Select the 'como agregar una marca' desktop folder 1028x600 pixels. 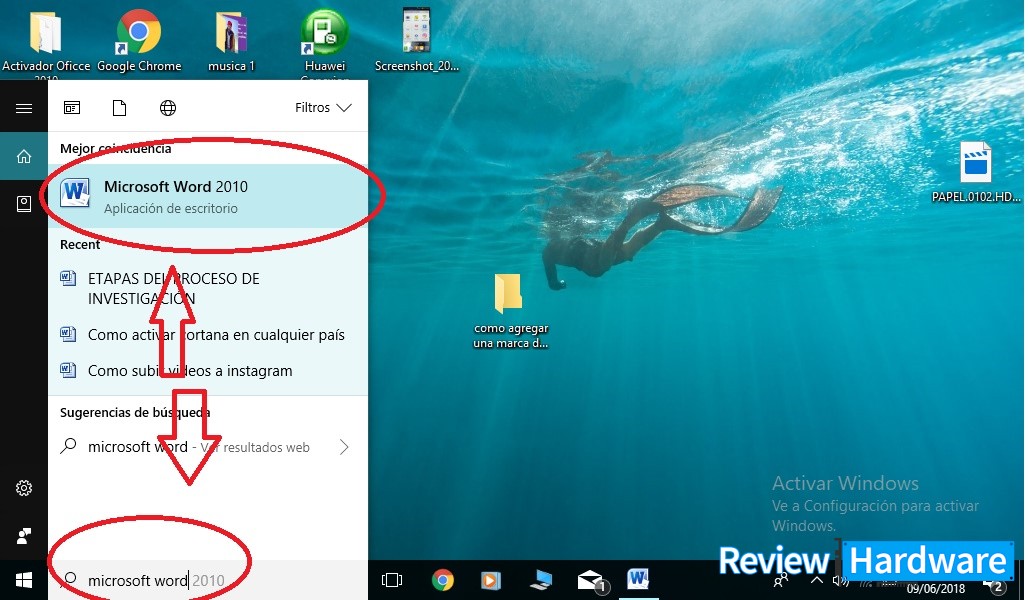click(510, 311)
